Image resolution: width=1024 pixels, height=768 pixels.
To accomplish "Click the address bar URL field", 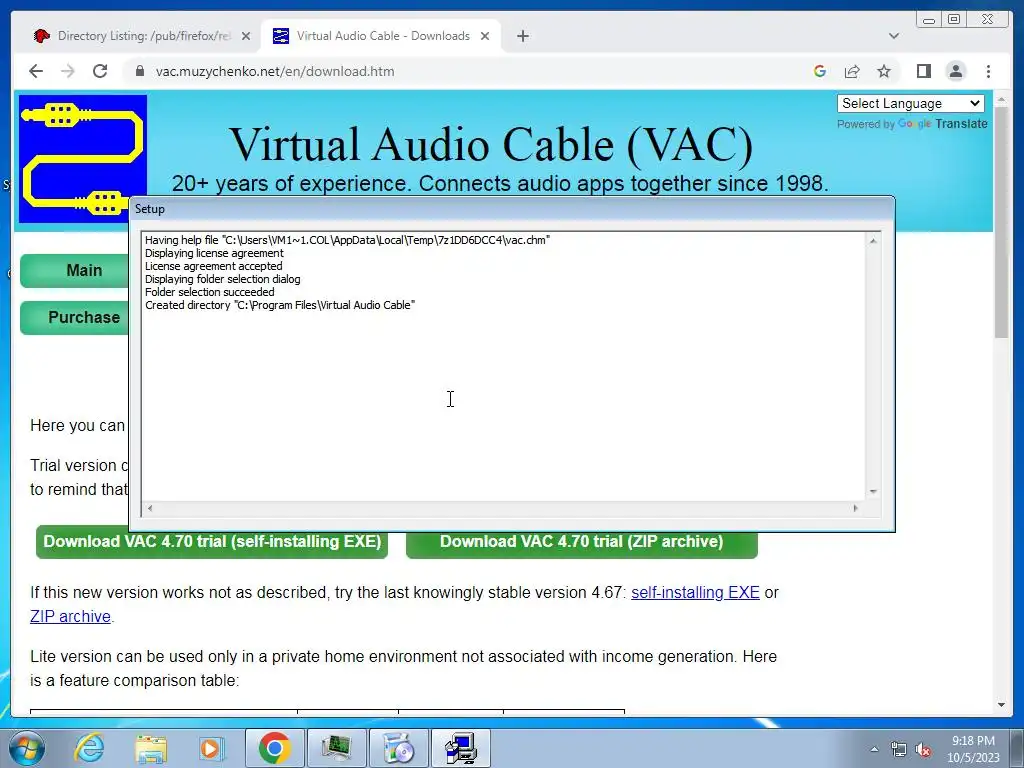I will point(470,71).
